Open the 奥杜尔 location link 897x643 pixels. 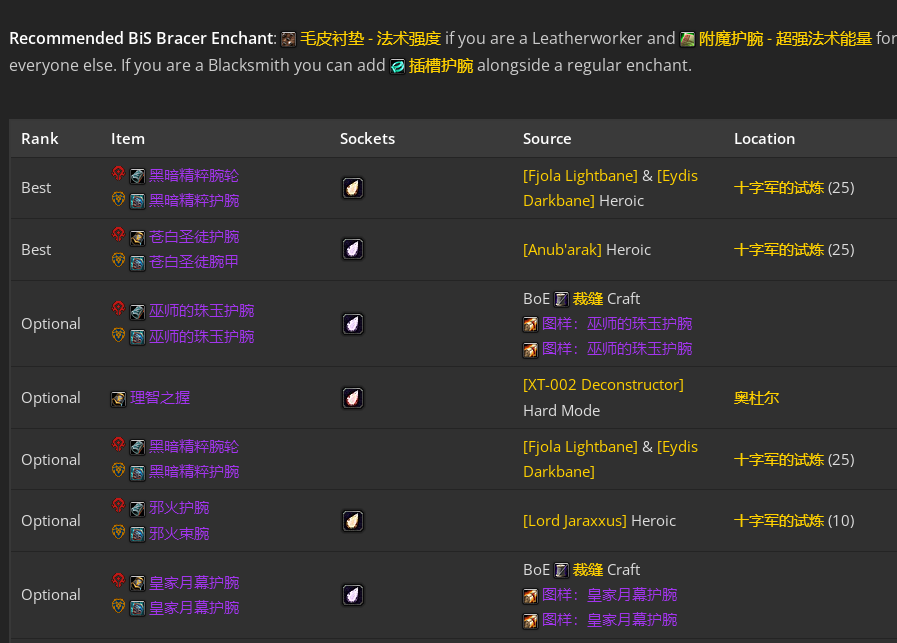756,398
